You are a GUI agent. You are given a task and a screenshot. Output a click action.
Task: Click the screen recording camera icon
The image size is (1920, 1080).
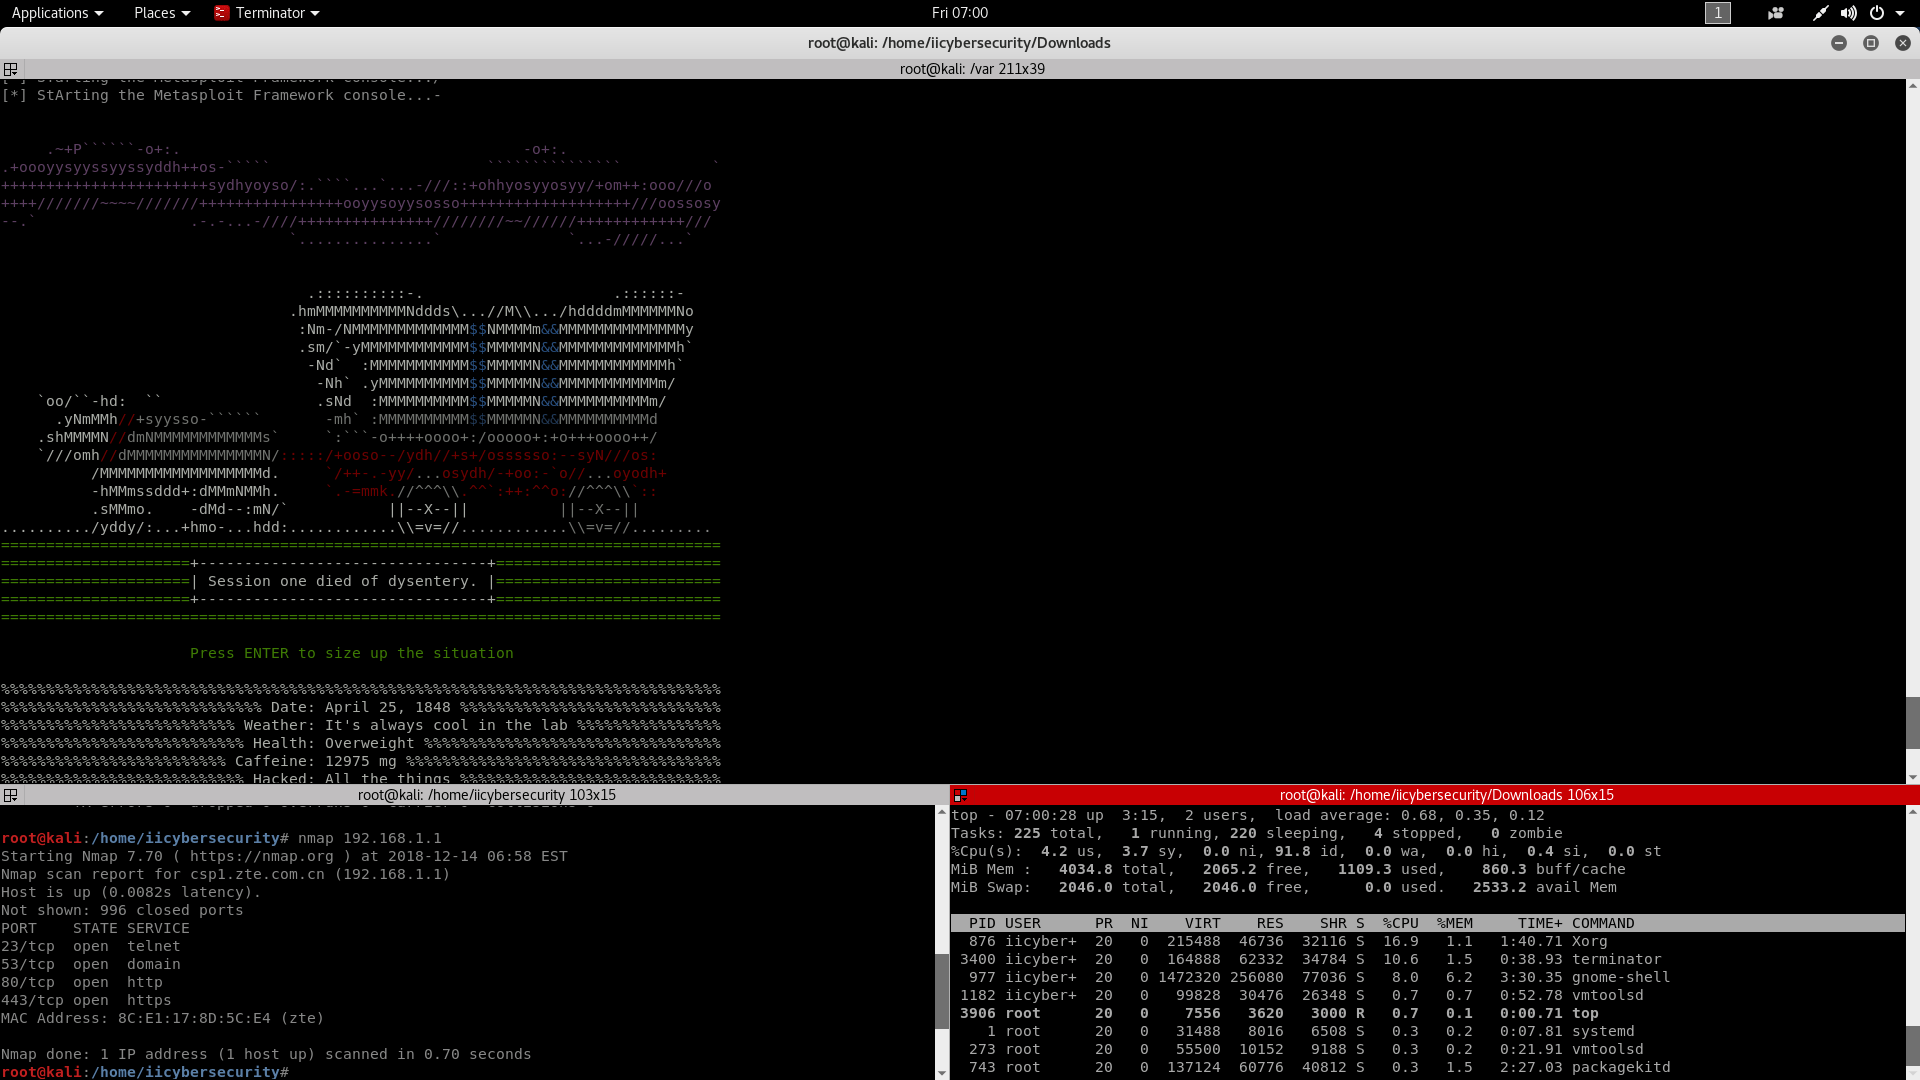[x=1776, y=13]
